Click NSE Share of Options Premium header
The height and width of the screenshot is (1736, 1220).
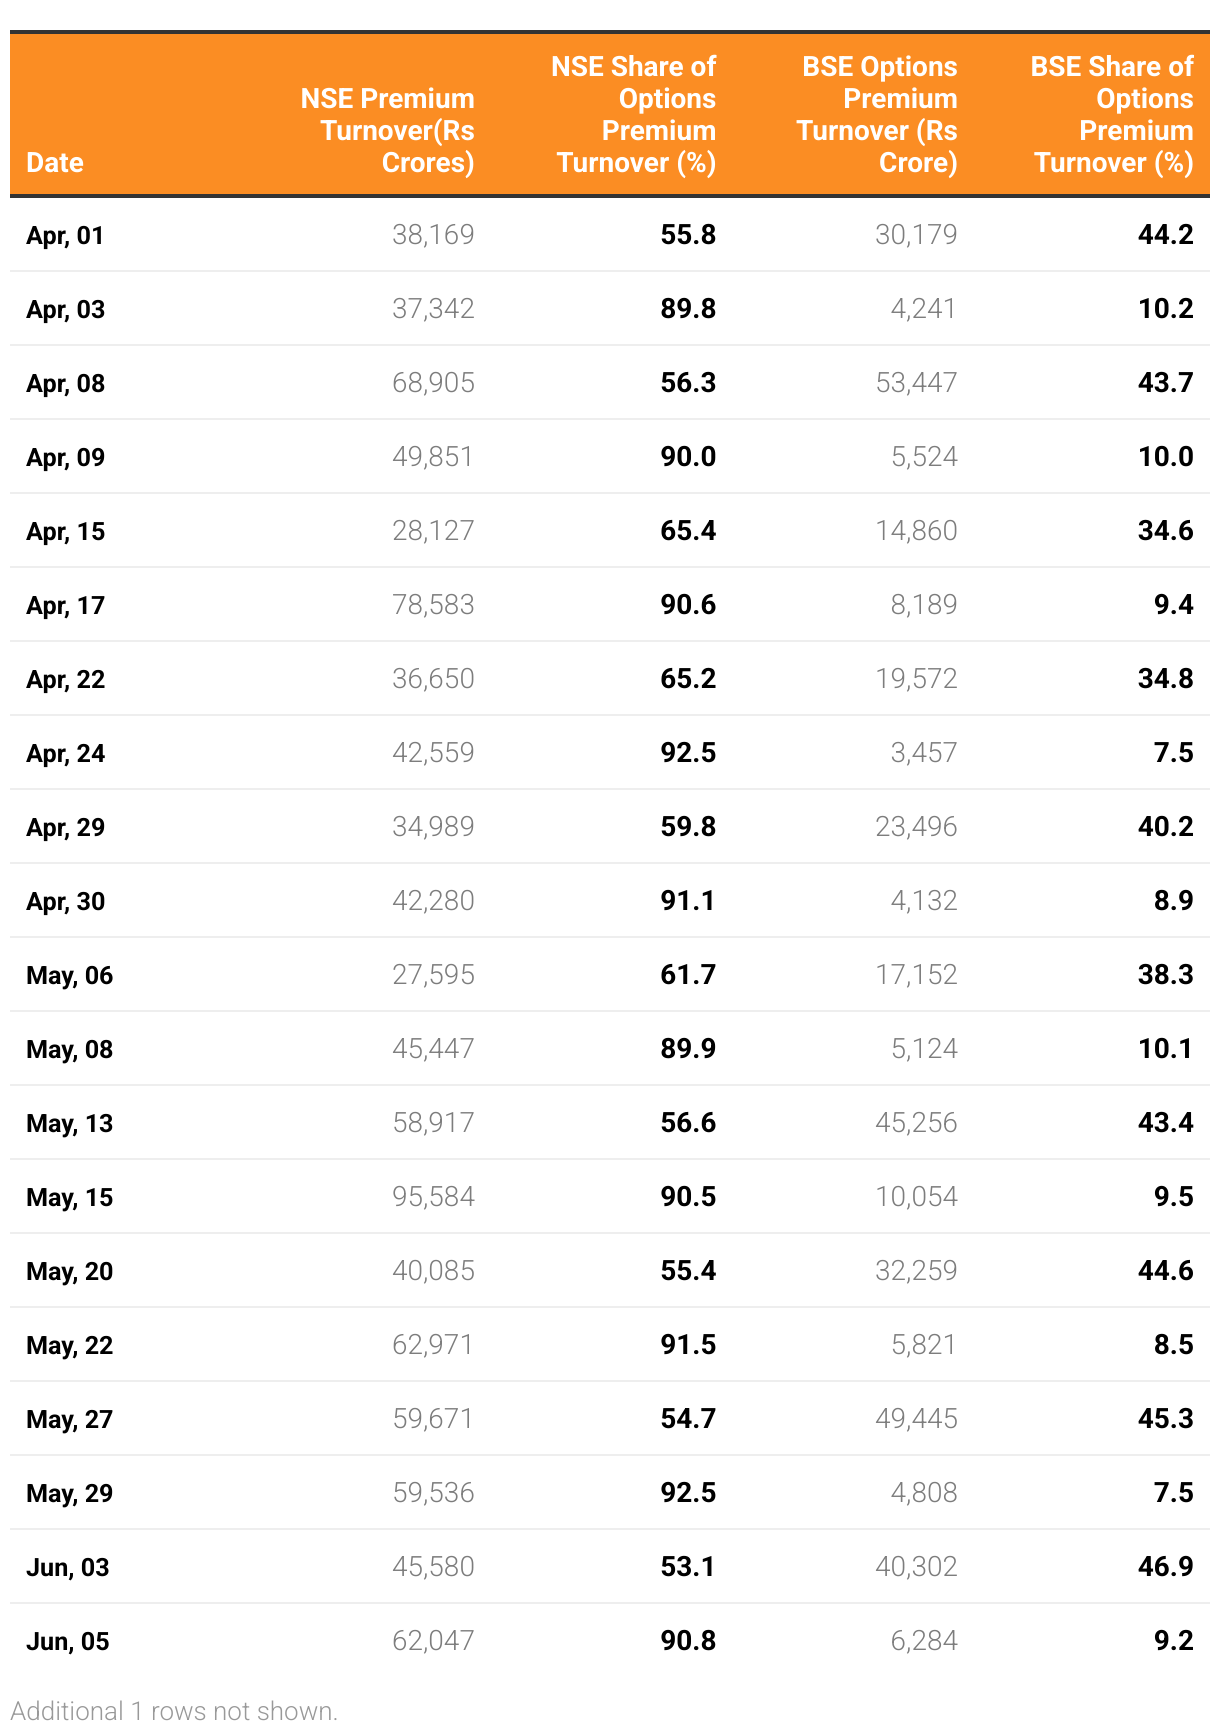tap(636, 115)
